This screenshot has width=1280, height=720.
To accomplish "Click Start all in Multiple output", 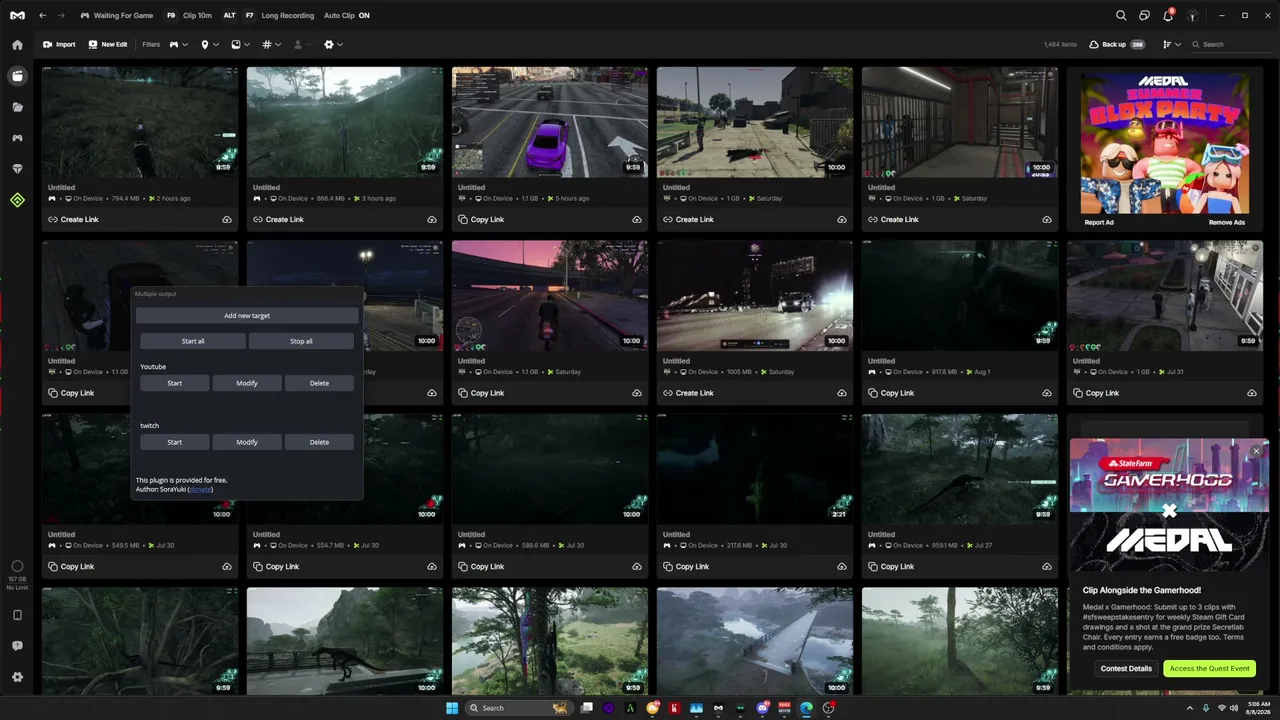I will (193, 341).
